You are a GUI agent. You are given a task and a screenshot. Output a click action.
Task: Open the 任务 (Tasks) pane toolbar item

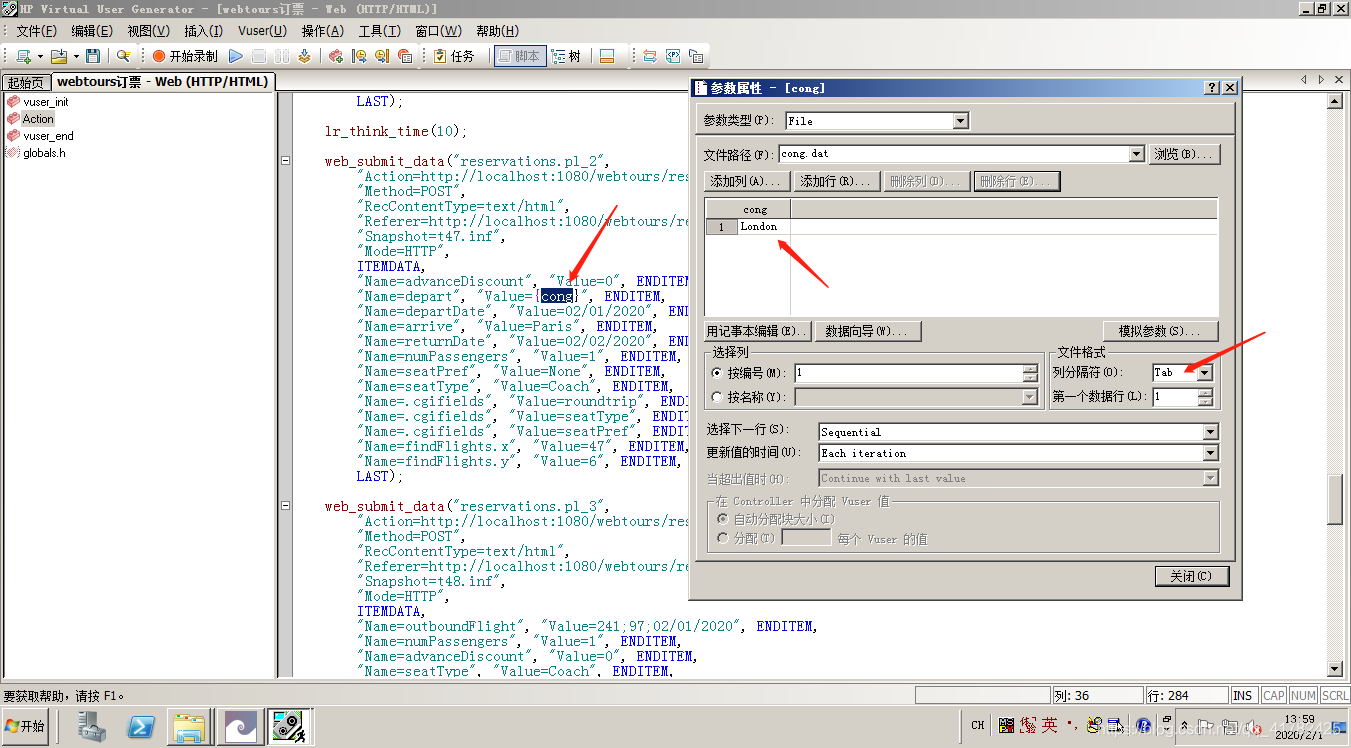[x=454, y=56]
